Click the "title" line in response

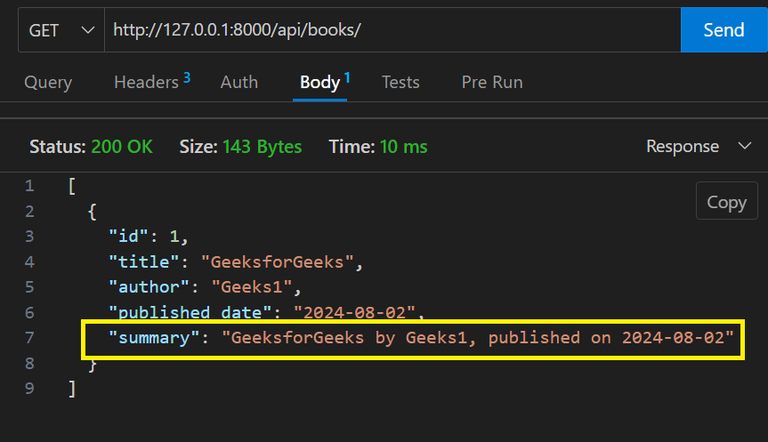pos(235,262)
